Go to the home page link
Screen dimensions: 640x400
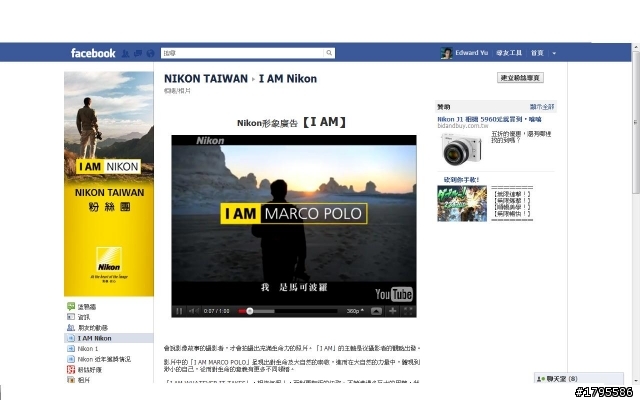click(537, 53)
